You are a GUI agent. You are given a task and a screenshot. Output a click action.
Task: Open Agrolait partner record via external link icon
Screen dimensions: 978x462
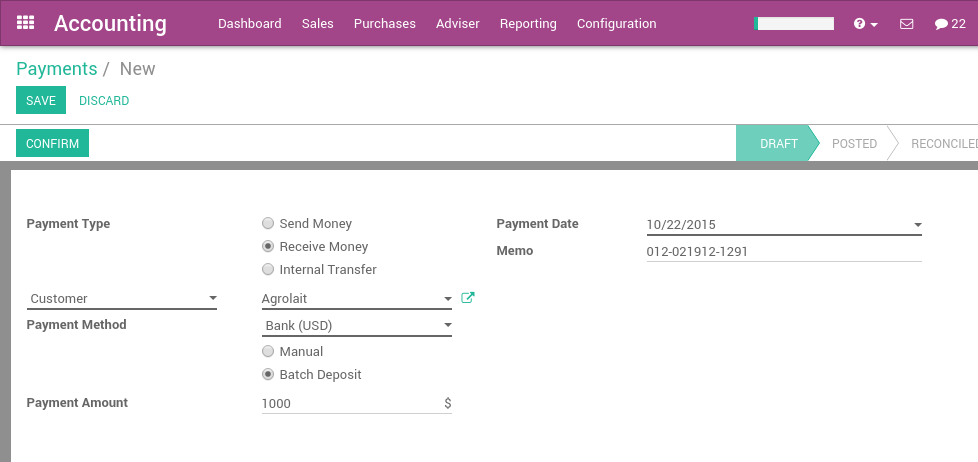(468, 298)
